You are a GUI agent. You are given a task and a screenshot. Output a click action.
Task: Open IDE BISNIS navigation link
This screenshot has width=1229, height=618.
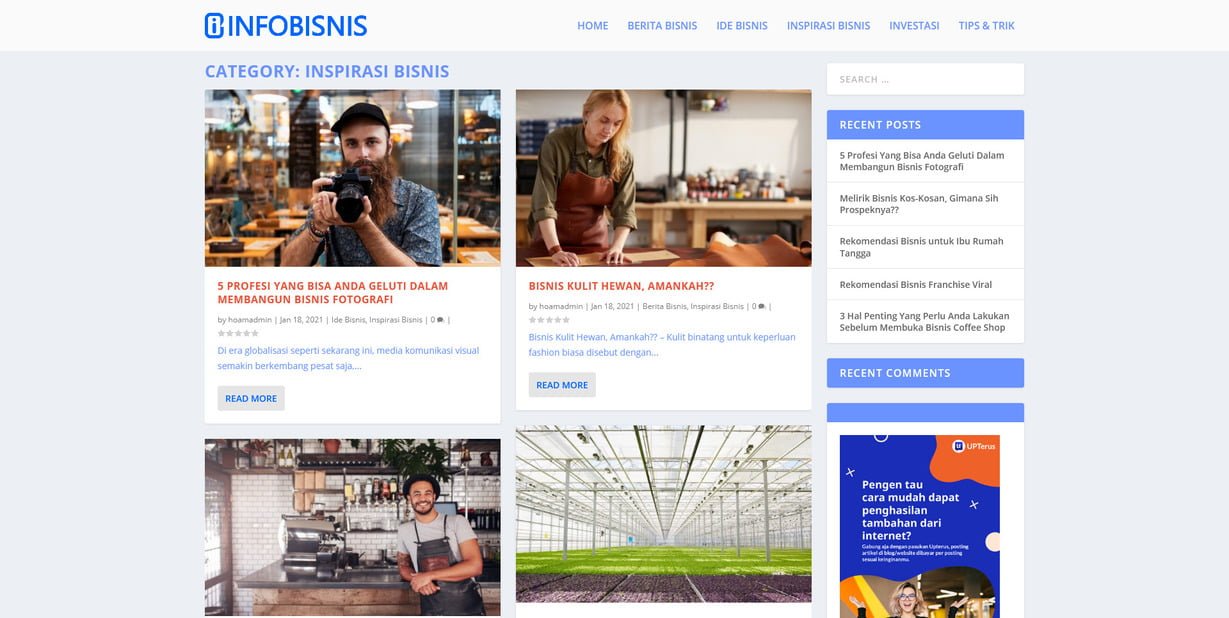742,26
